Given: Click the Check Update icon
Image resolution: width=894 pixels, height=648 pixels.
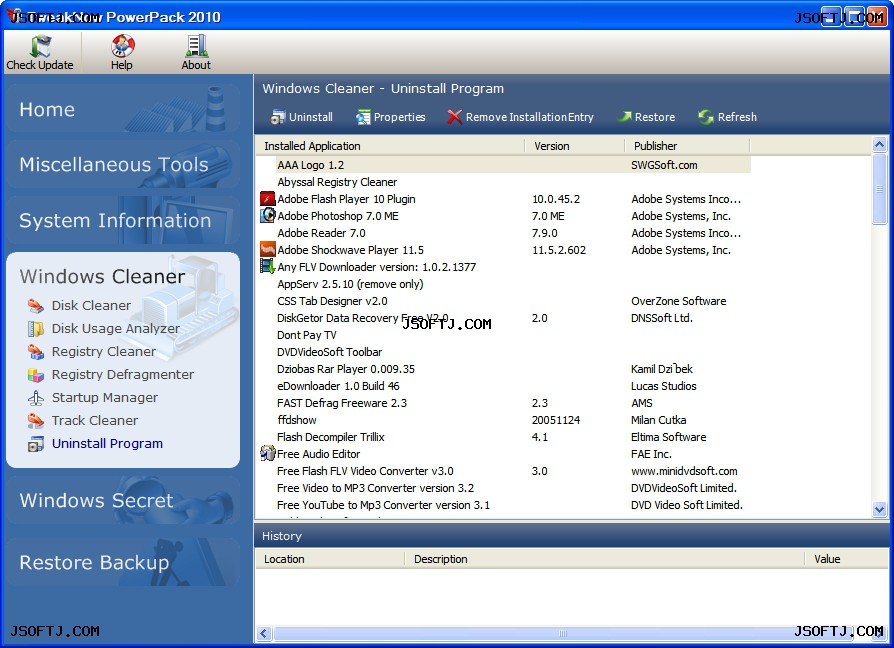Looking at the screenshot, I should pos(40,46).
